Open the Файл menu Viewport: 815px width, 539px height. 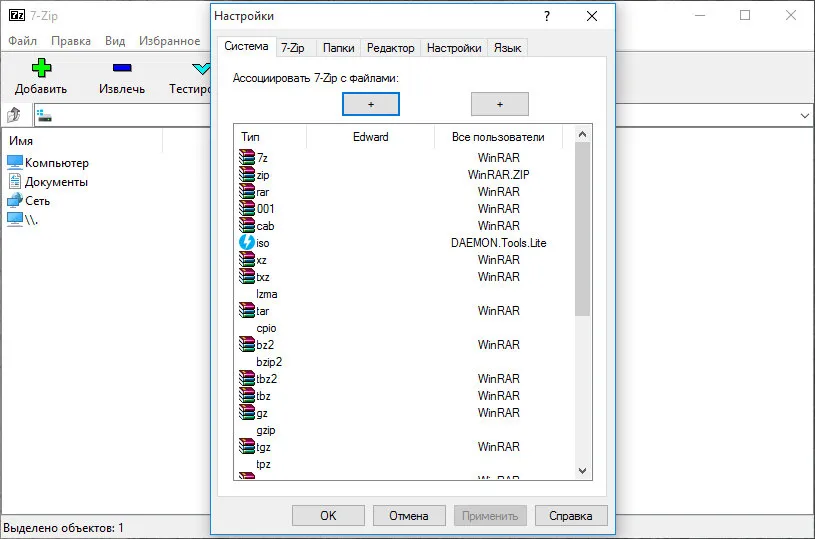point(22,41)
